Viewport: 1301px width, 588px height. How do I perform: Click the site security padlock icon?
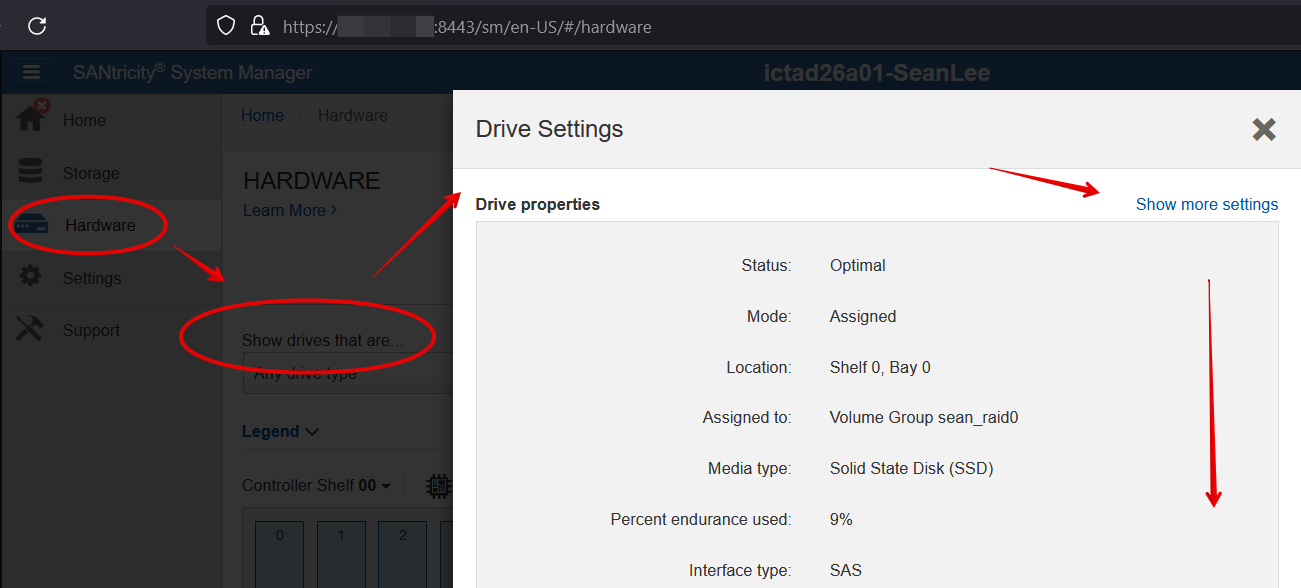coord(259,26)
